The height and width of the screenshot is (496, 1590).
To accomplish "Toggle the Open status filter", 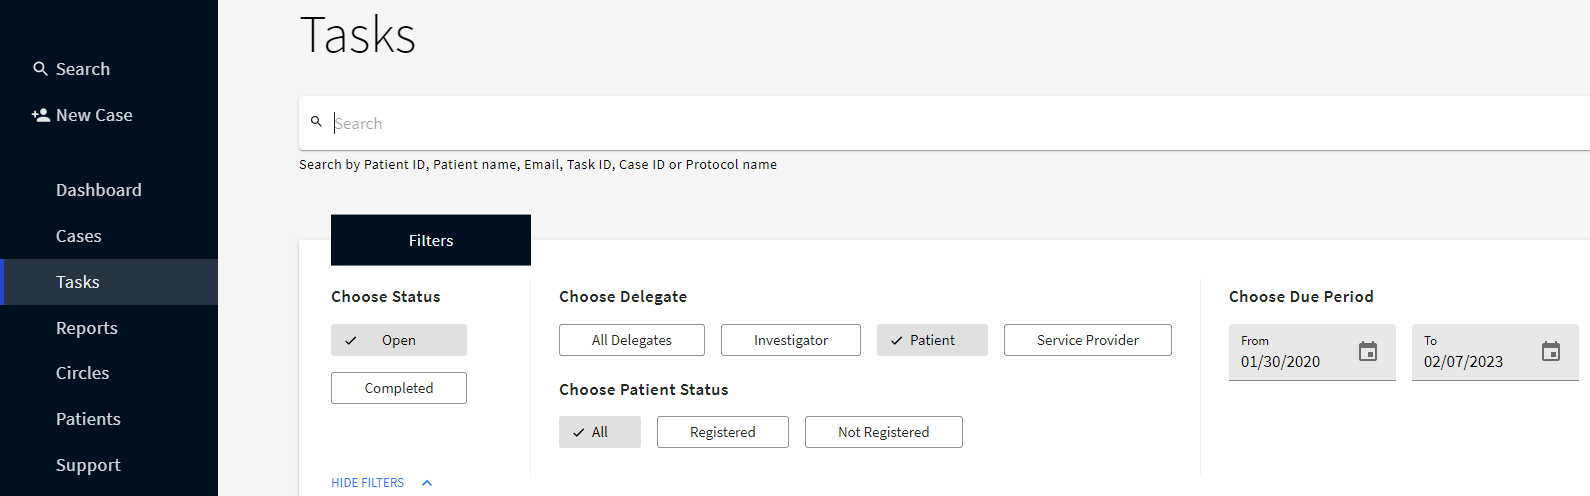I will coord(399,340).
